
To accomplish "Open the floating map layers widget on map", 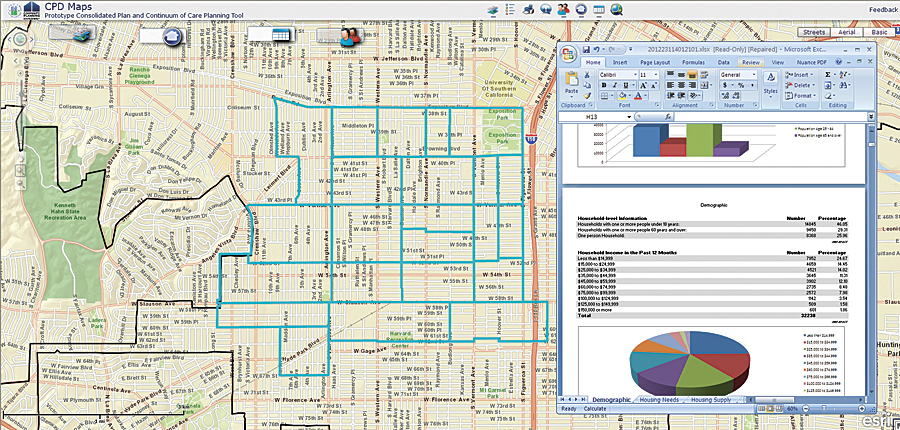I will 71,33.
